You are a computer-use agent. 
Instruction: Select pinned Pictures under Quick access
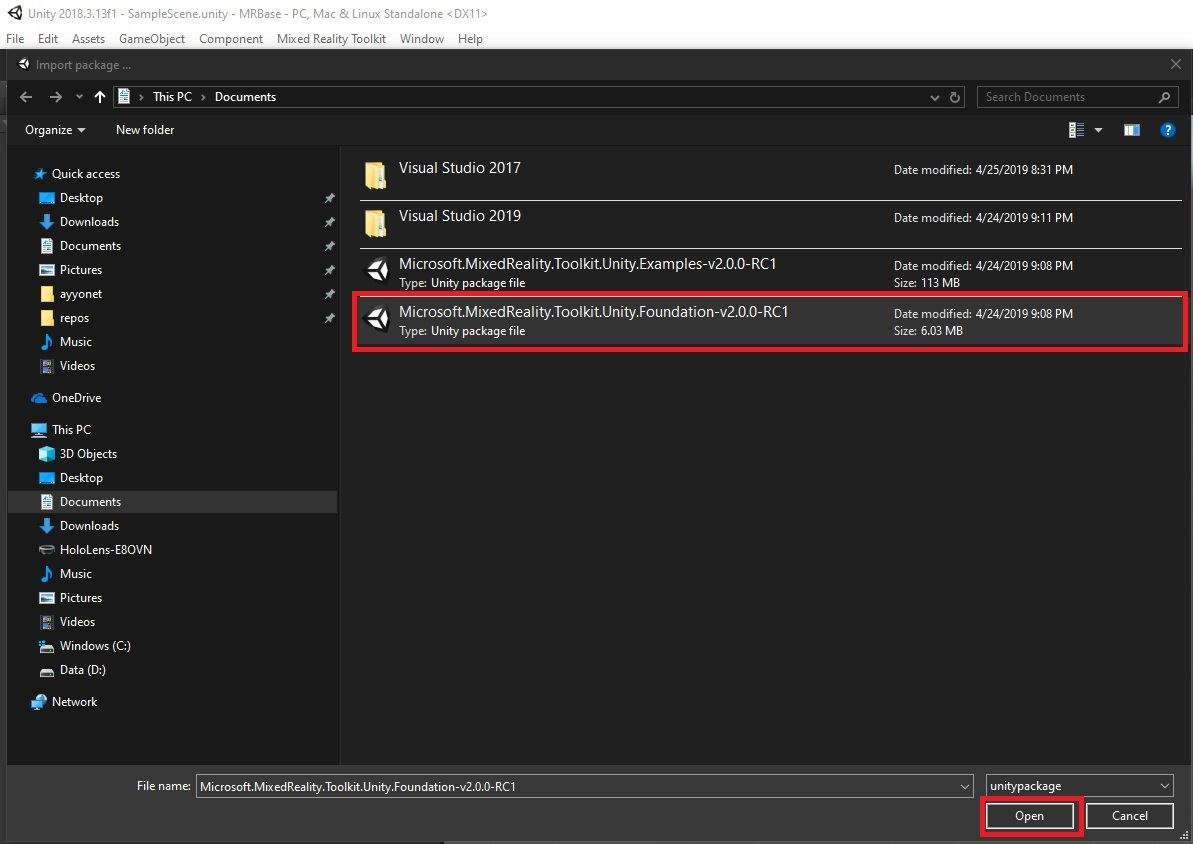[71, 270]
